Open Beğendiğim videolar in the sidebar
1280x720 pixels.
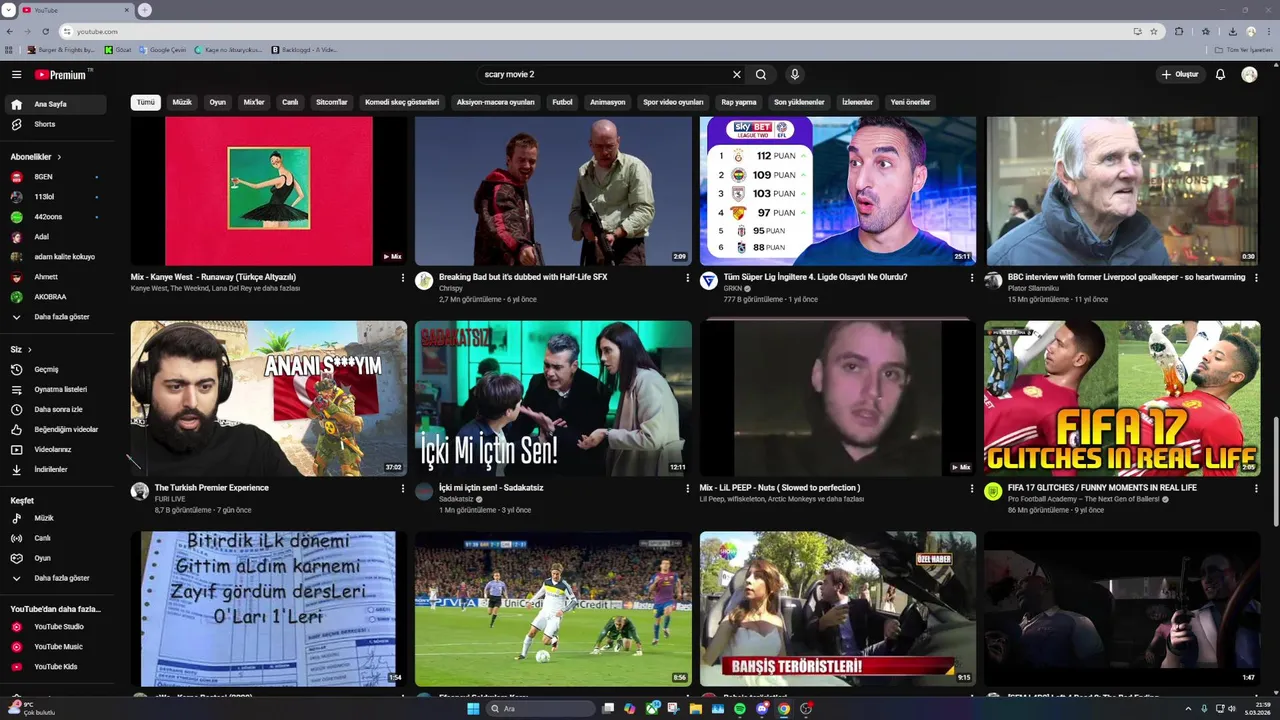pyautogui.click(x=55, y=429)
